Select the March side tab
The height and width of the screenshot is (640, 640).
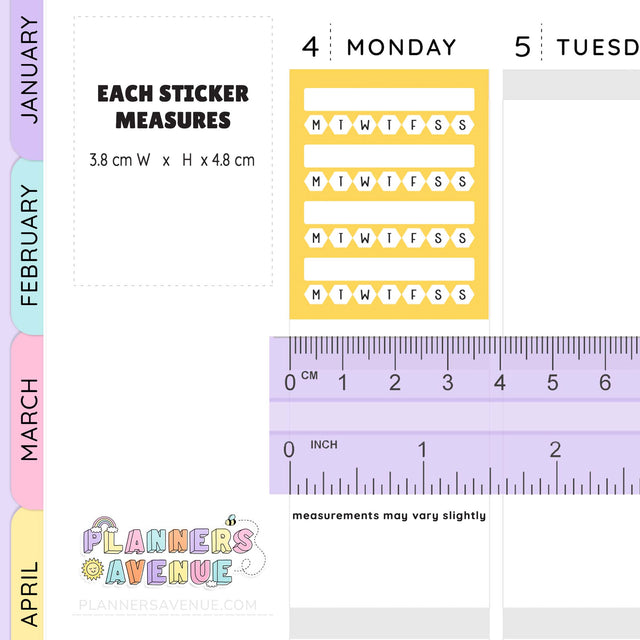(28, 418)
